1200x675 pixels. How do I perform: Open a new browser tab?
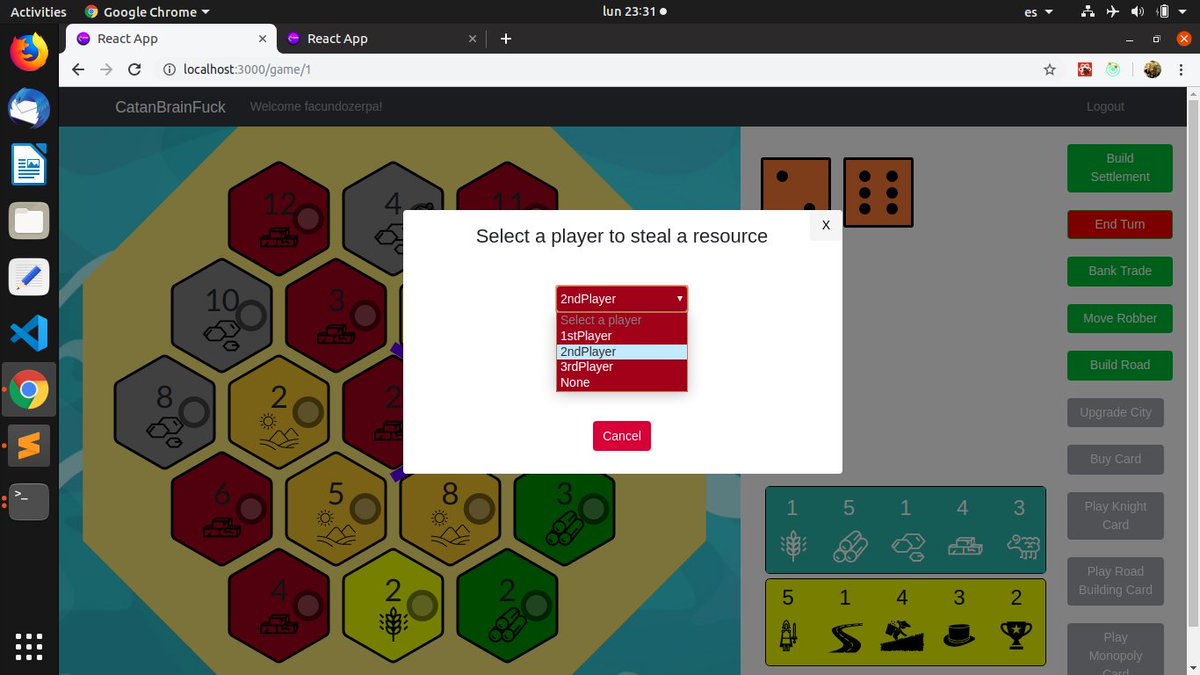click(x=505, y=38)
